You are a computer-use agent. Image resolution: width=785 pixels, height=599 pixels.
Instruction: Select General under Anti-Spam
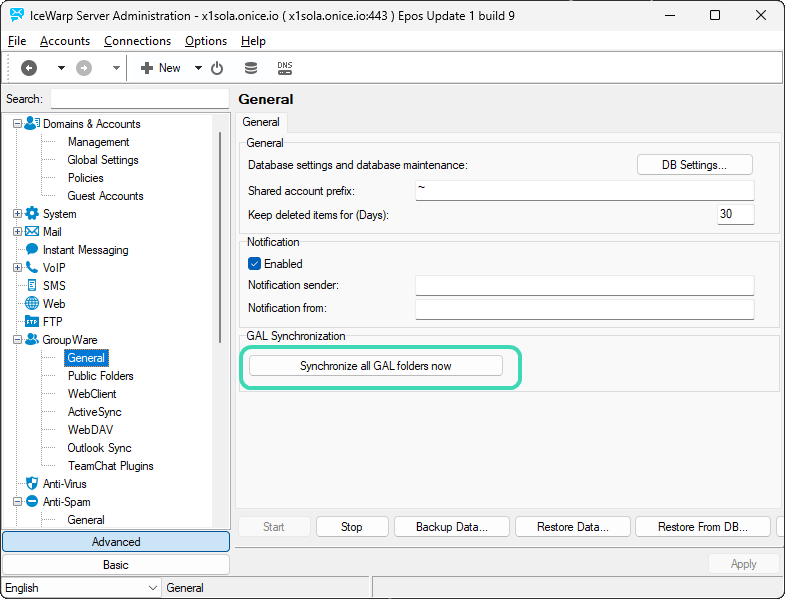pos(86,520)
